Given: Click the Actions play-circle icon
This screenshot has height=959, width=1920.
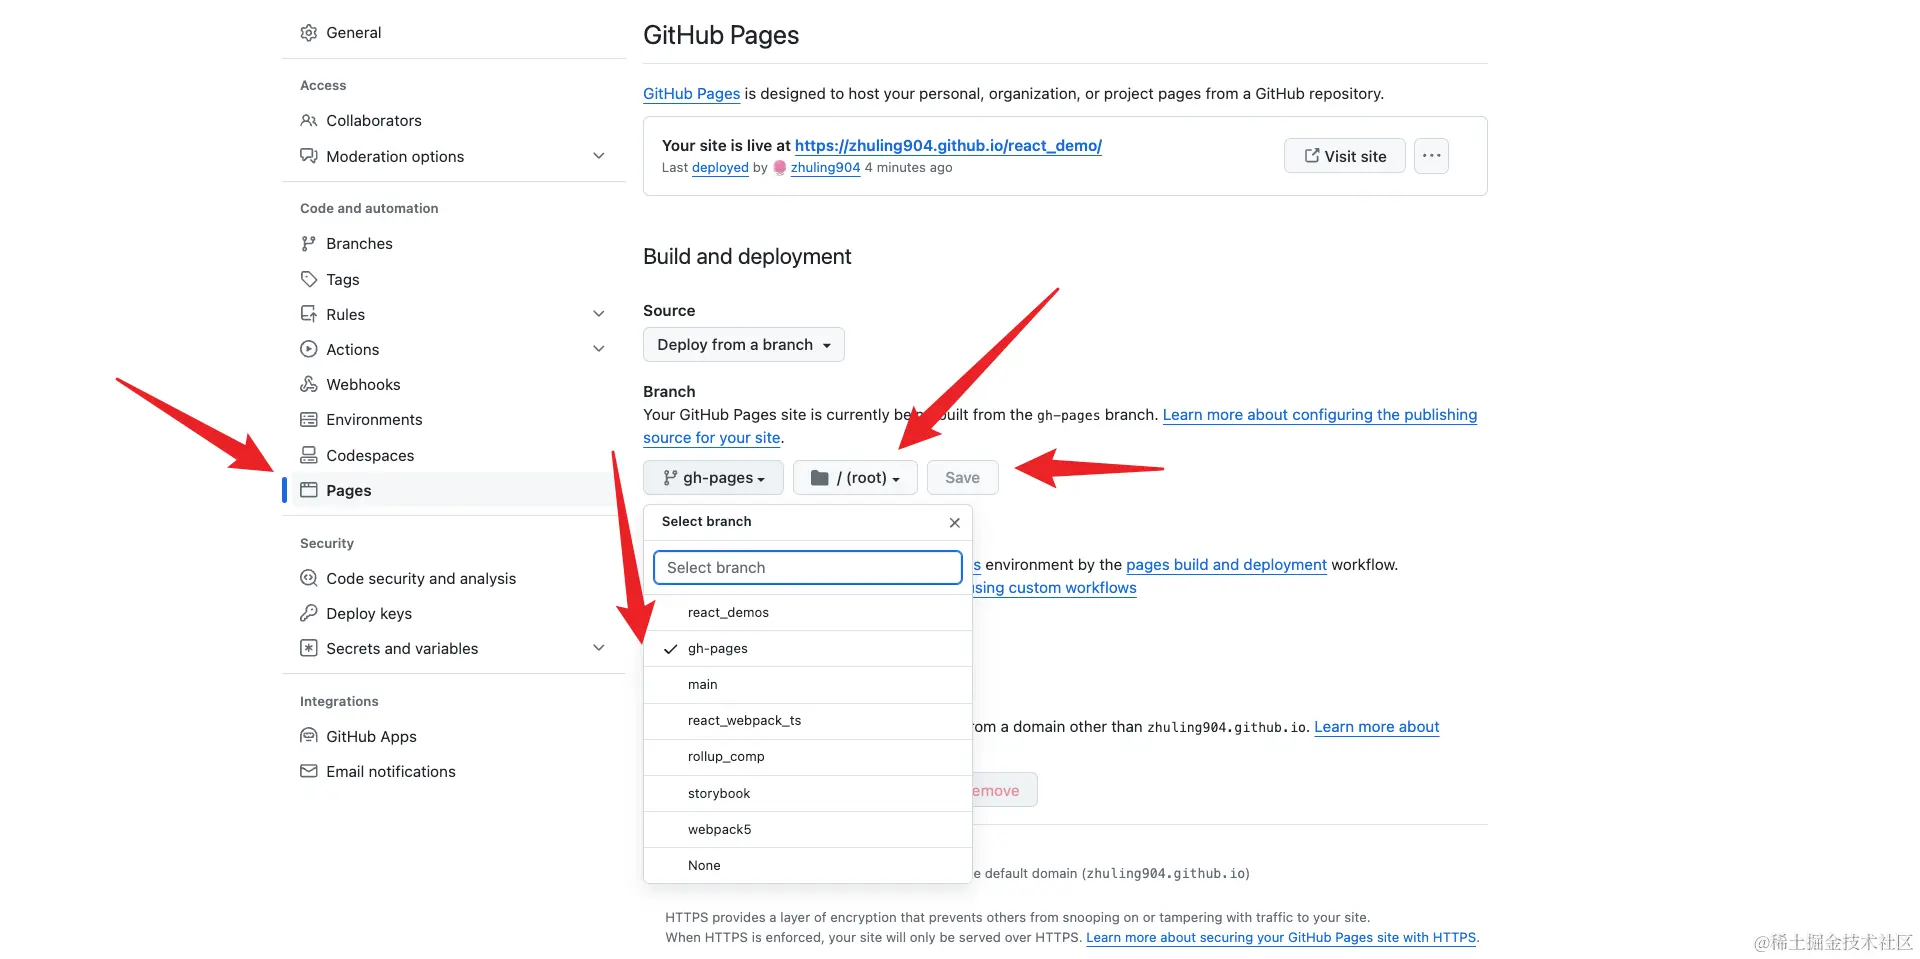Looking at the screenshot, I should [x=309, y=349].
